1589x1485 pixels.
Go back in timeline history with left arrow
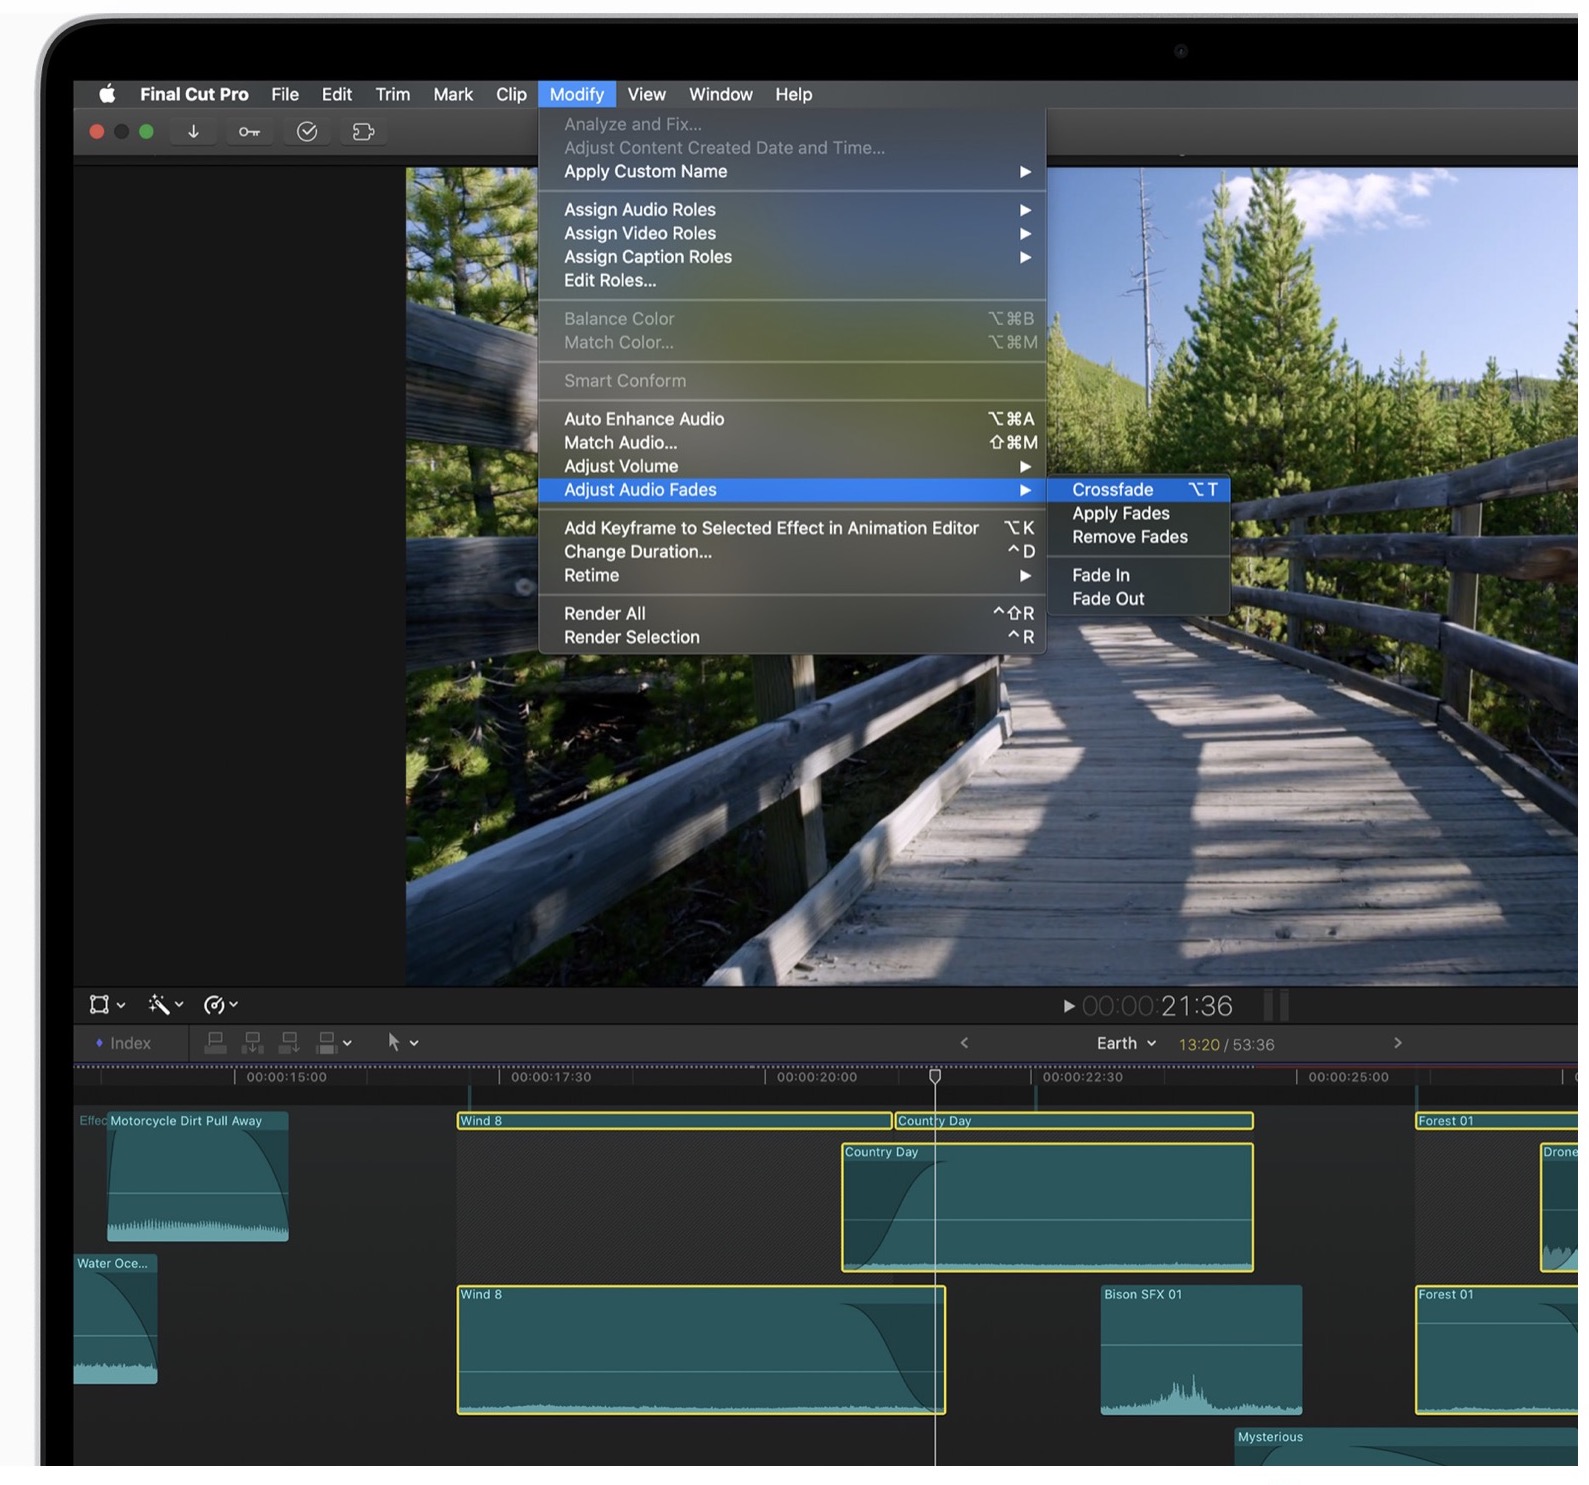click(964, 1043)
